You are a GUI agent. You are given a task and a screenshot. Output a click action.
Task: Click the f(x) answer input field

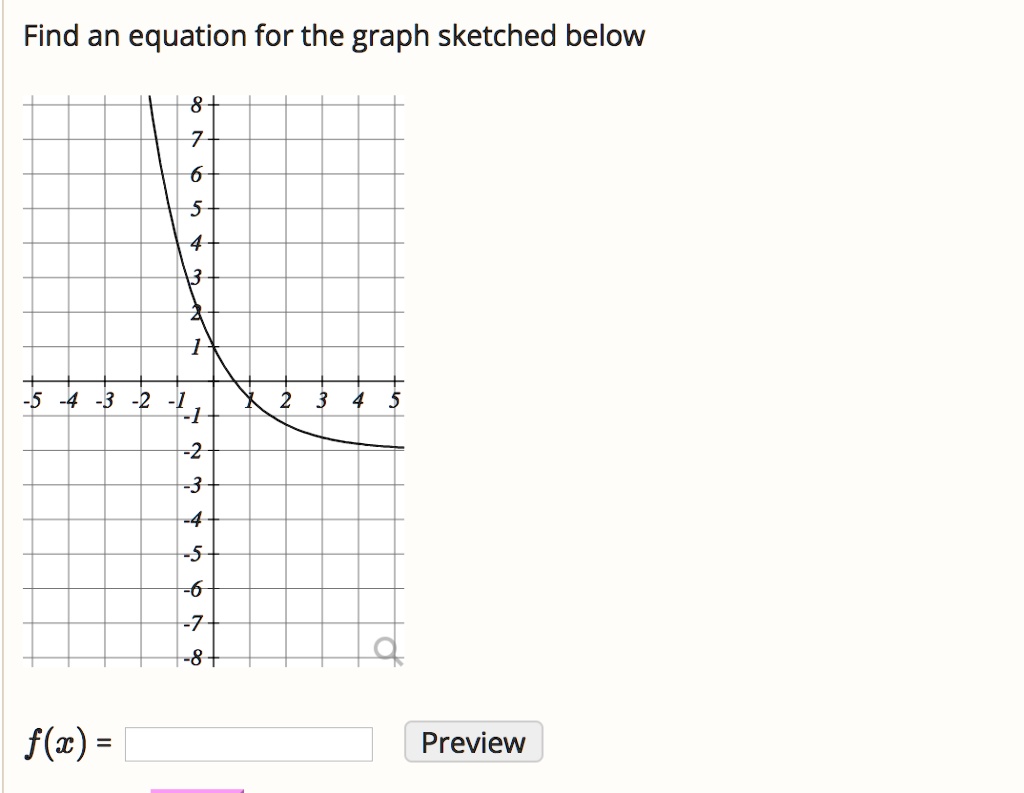coord(249,744)
